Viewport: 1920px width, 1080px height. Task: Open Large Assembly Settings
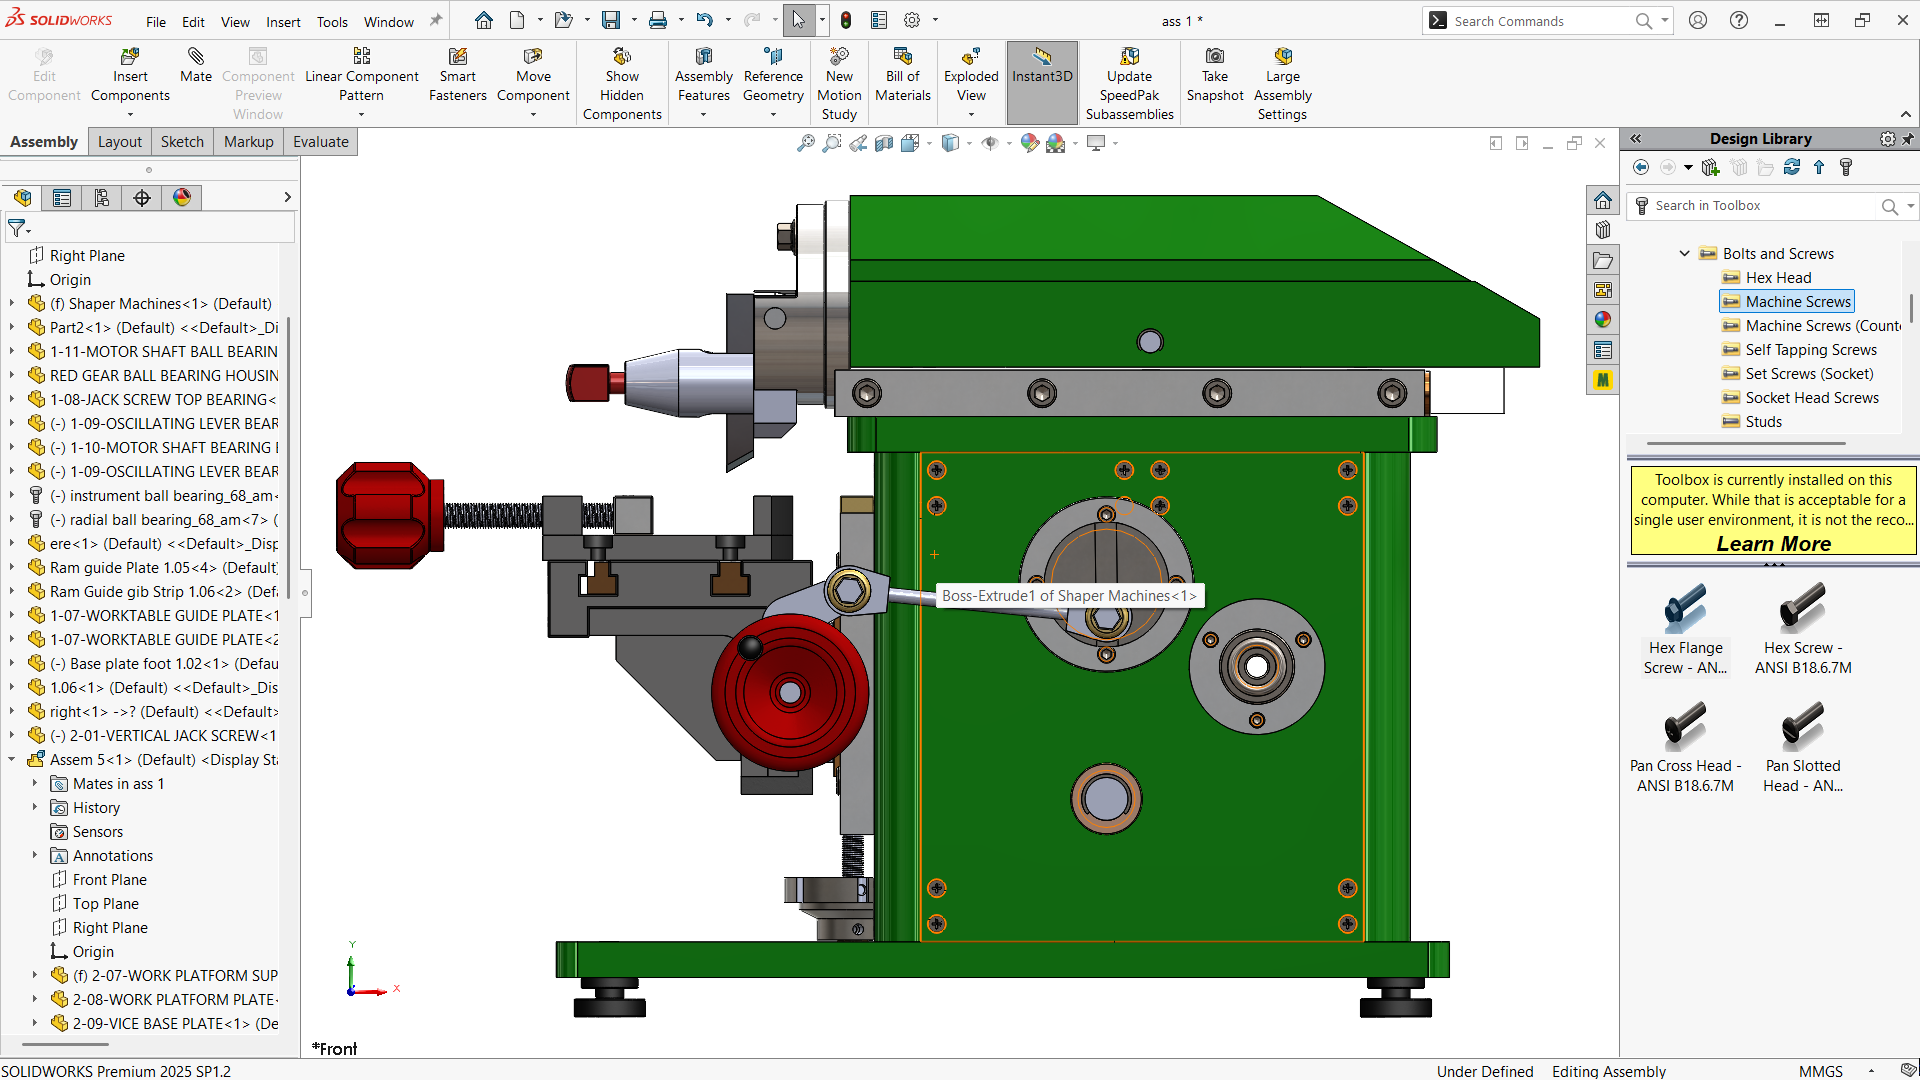point(1283,84)
